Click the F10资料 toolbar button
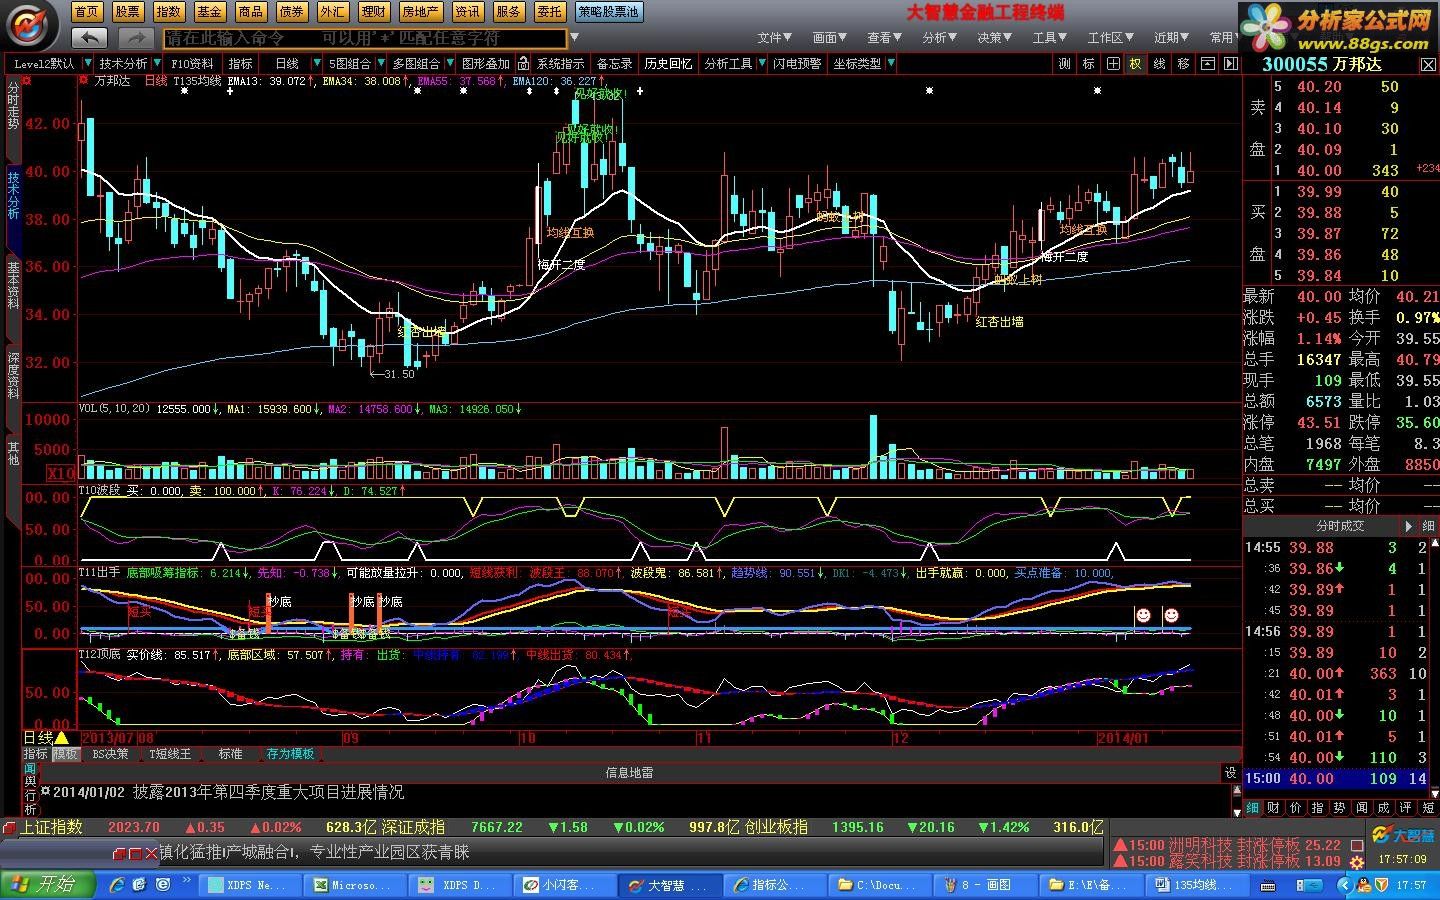 click(192, 63)
